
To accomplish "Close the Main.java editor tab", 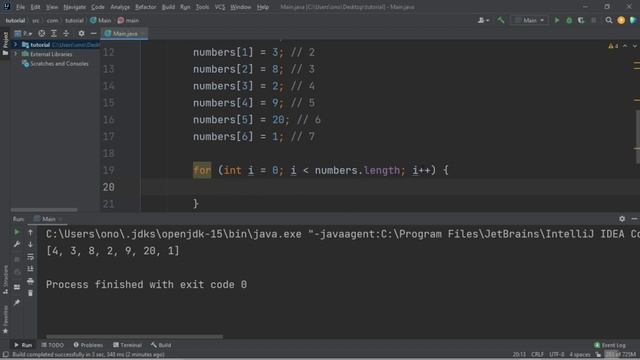I will coord(143,33).
